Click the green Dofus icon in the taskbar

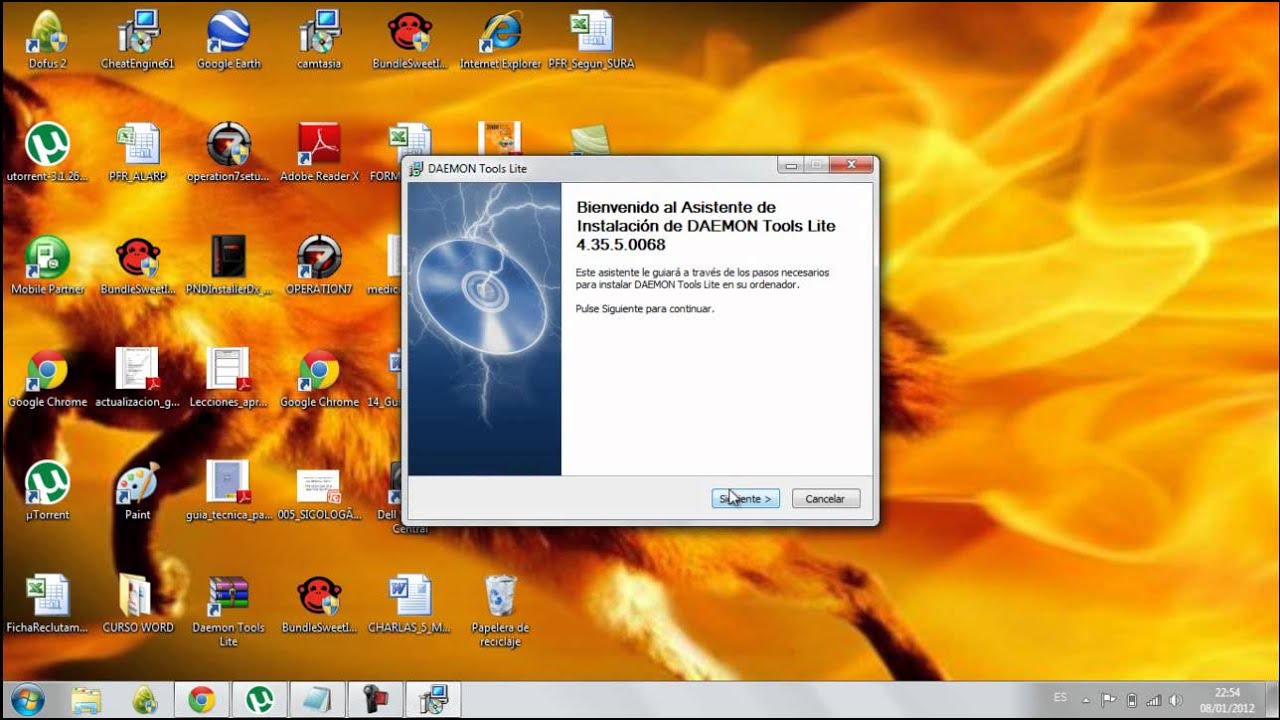point(145,699)
